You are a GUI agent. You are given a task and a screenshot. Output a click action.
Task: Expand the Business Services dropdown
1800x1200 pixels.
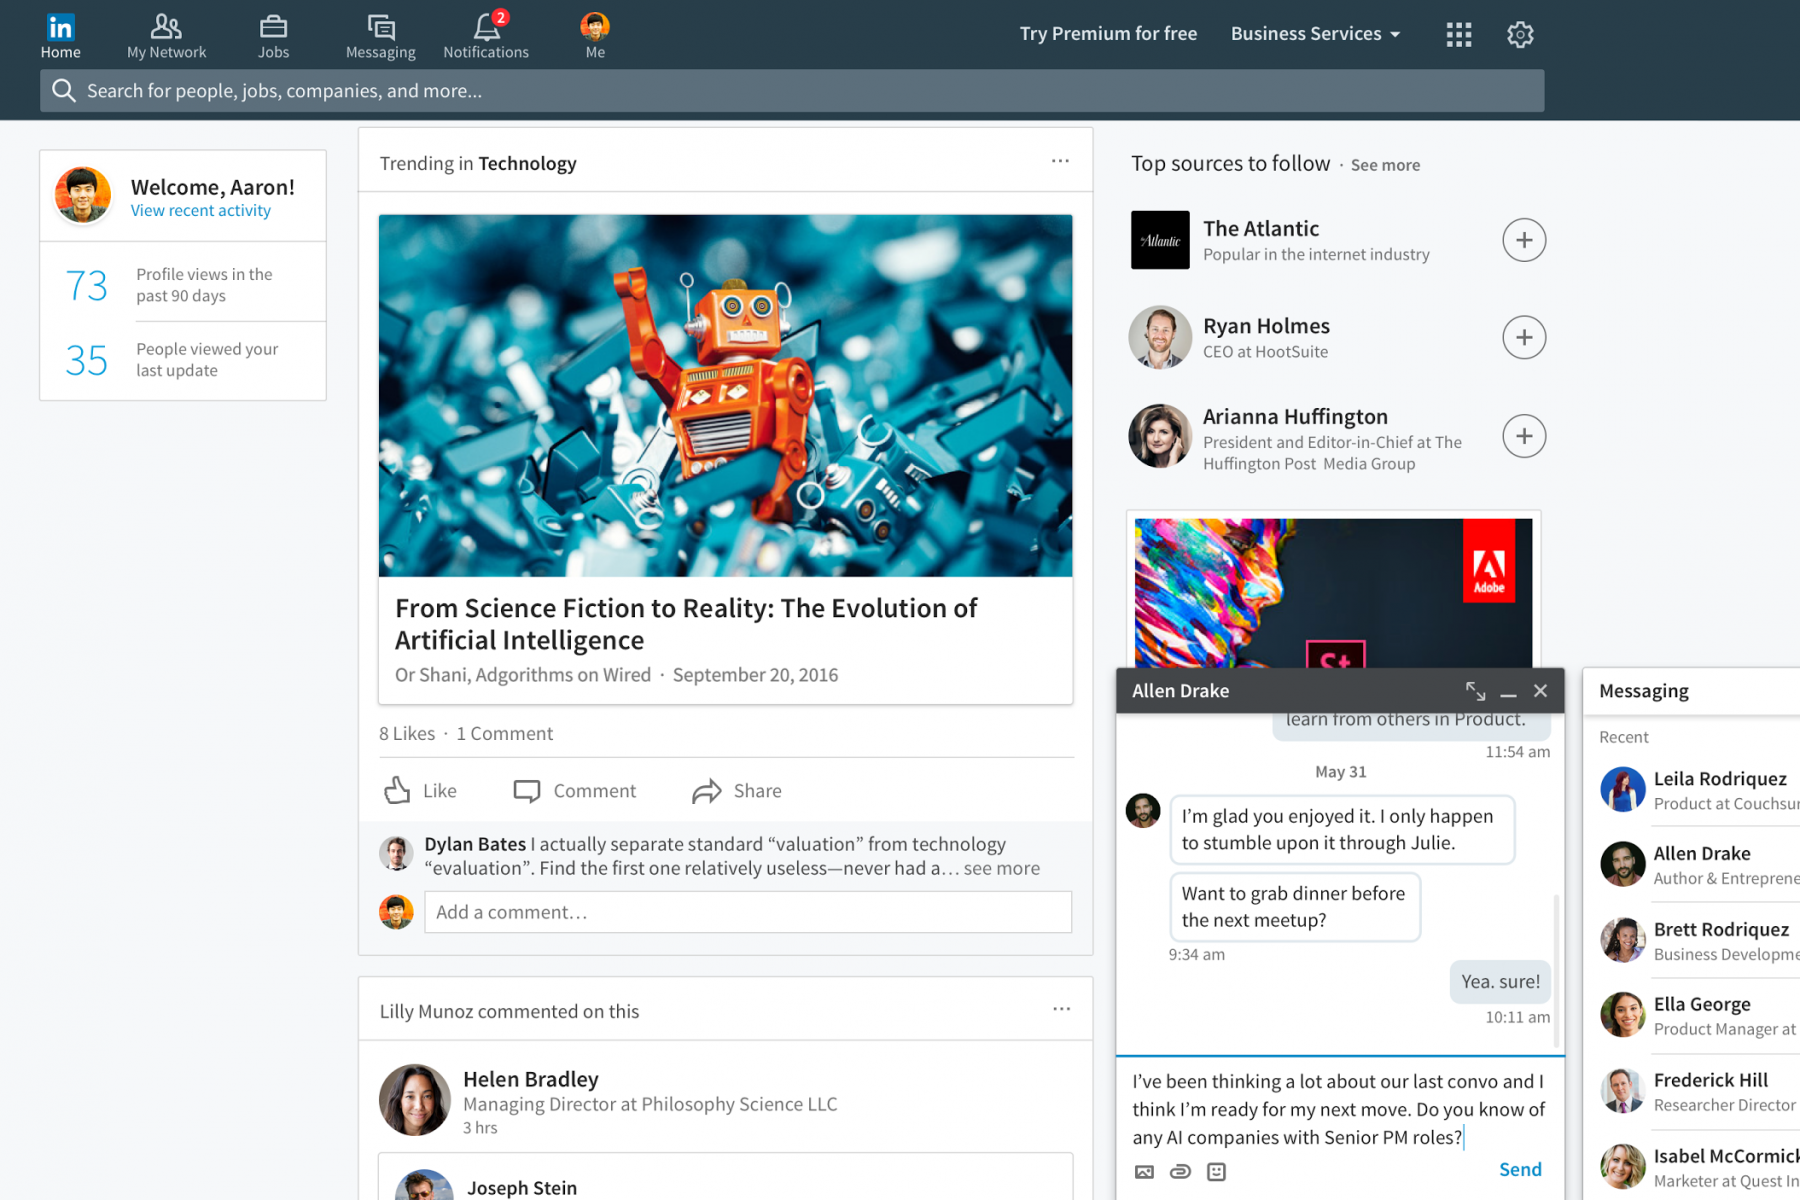click(x=1314, y=34)
